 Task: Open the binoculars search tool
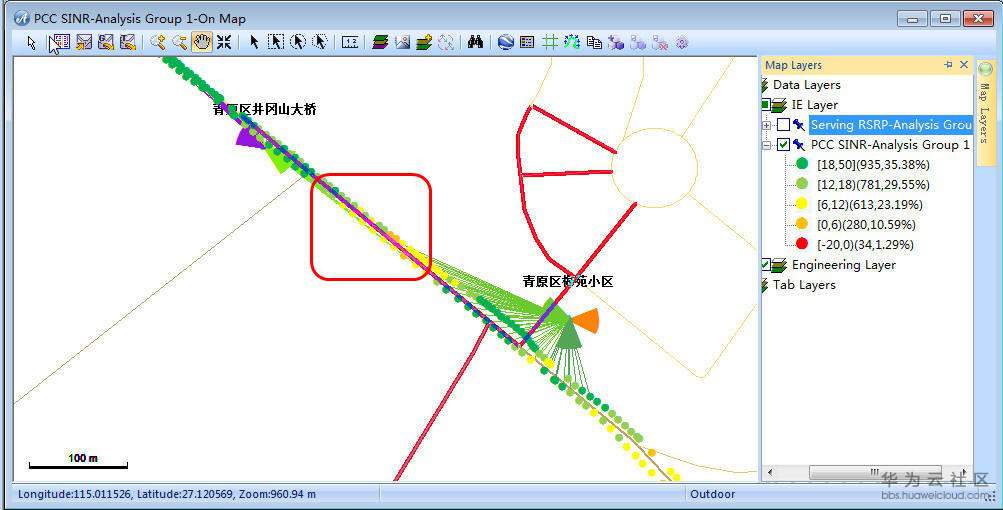click(475, 43)
